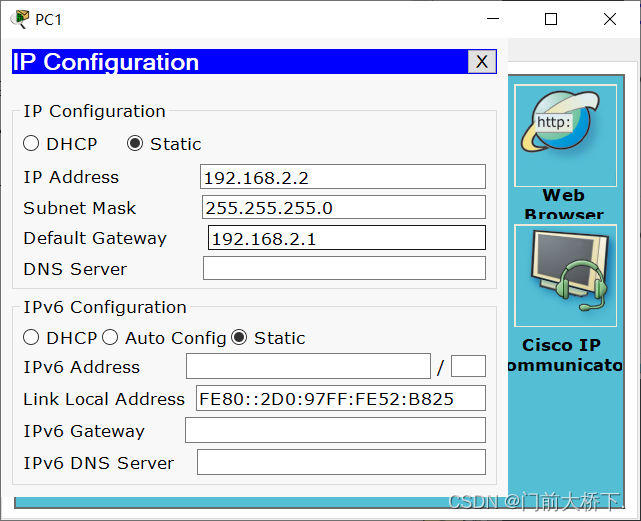Viewport: 641px width, 521px height.
Task: Click the Cisco IP Communicator label
Action: [x=565, y=355]
